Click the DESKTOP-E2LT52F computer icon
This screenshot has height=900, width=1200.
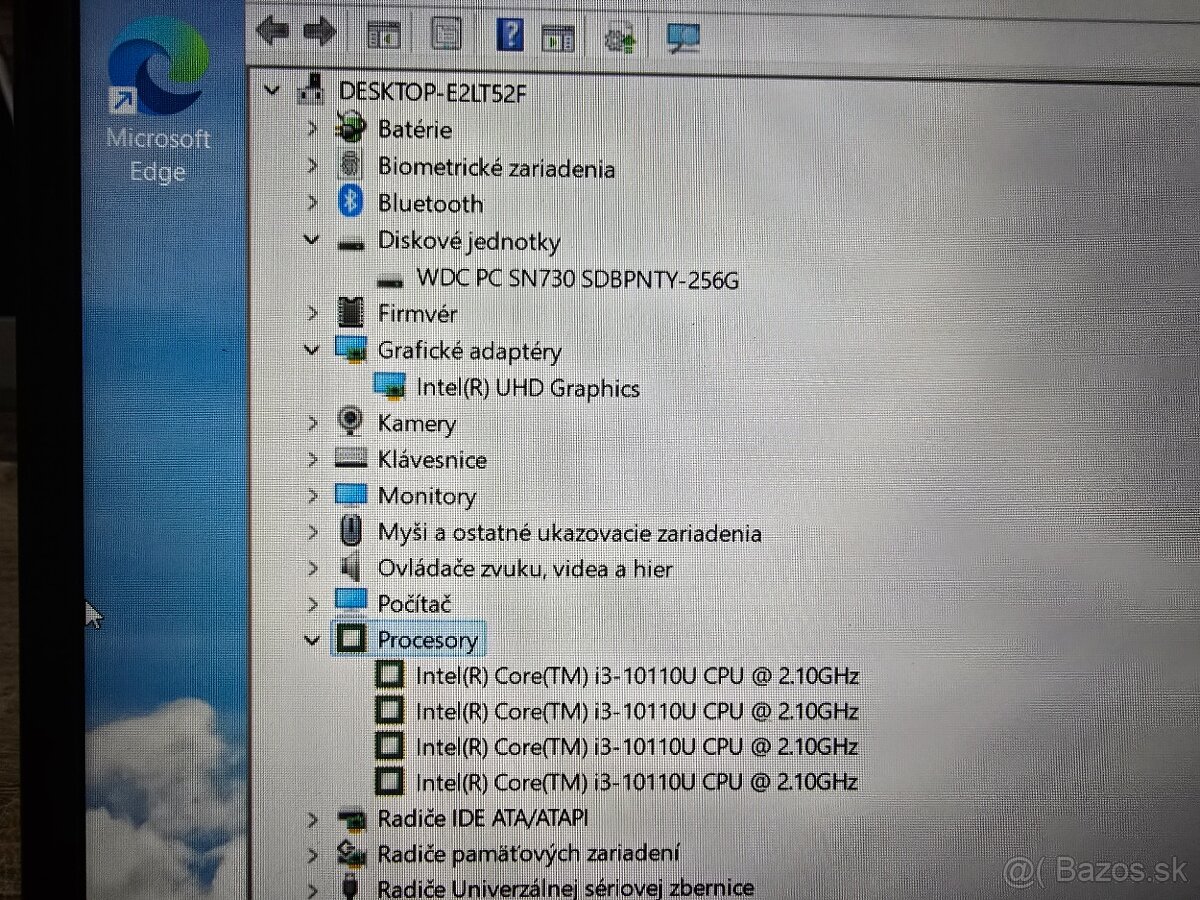point(310,88)
